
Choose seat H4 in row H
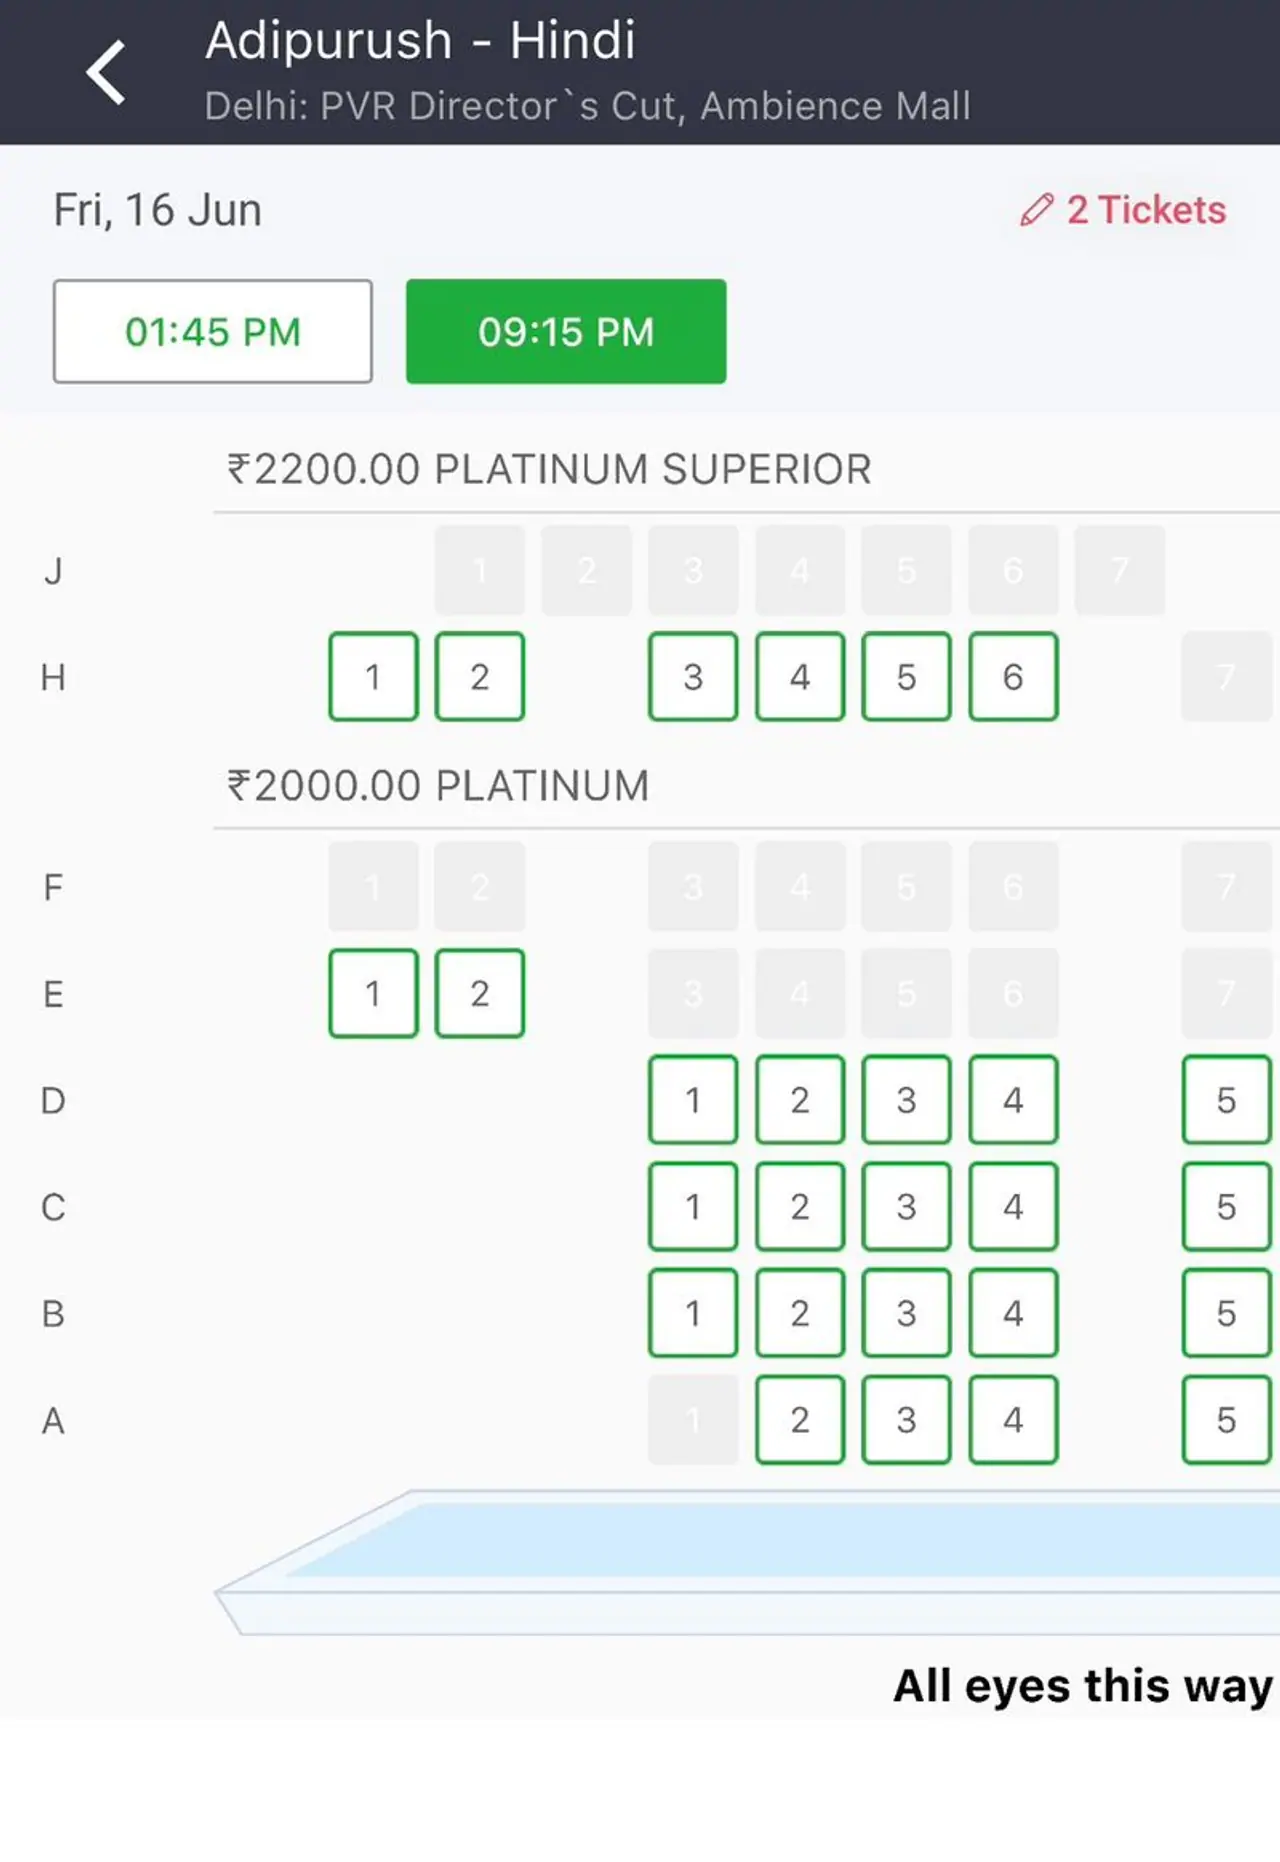click(x=800, y=677)
